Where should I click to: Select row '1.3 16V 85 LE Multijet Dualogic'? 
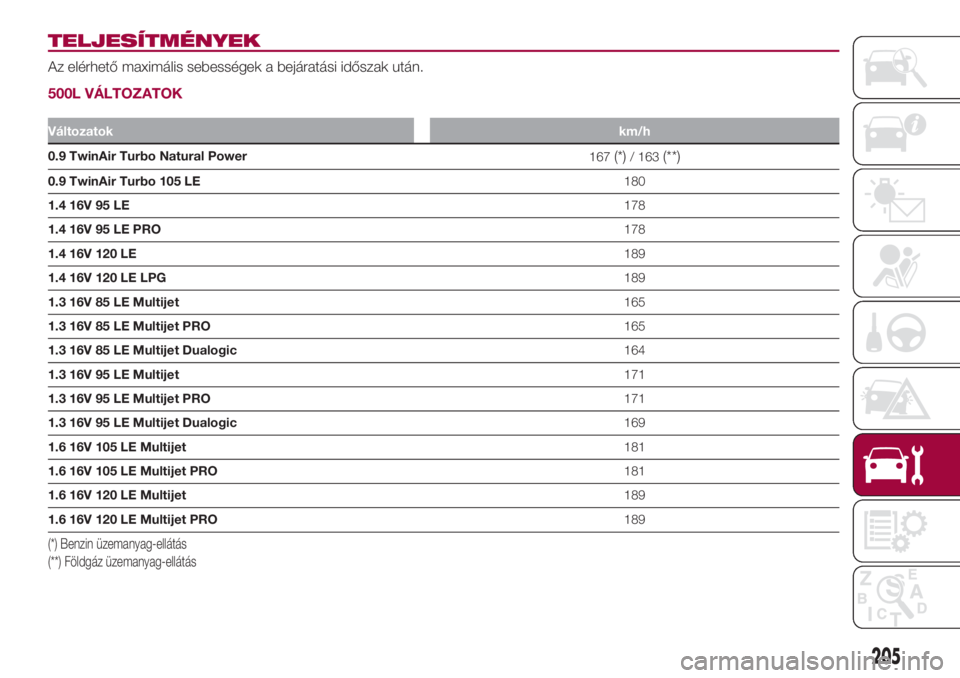click(443, 350)
